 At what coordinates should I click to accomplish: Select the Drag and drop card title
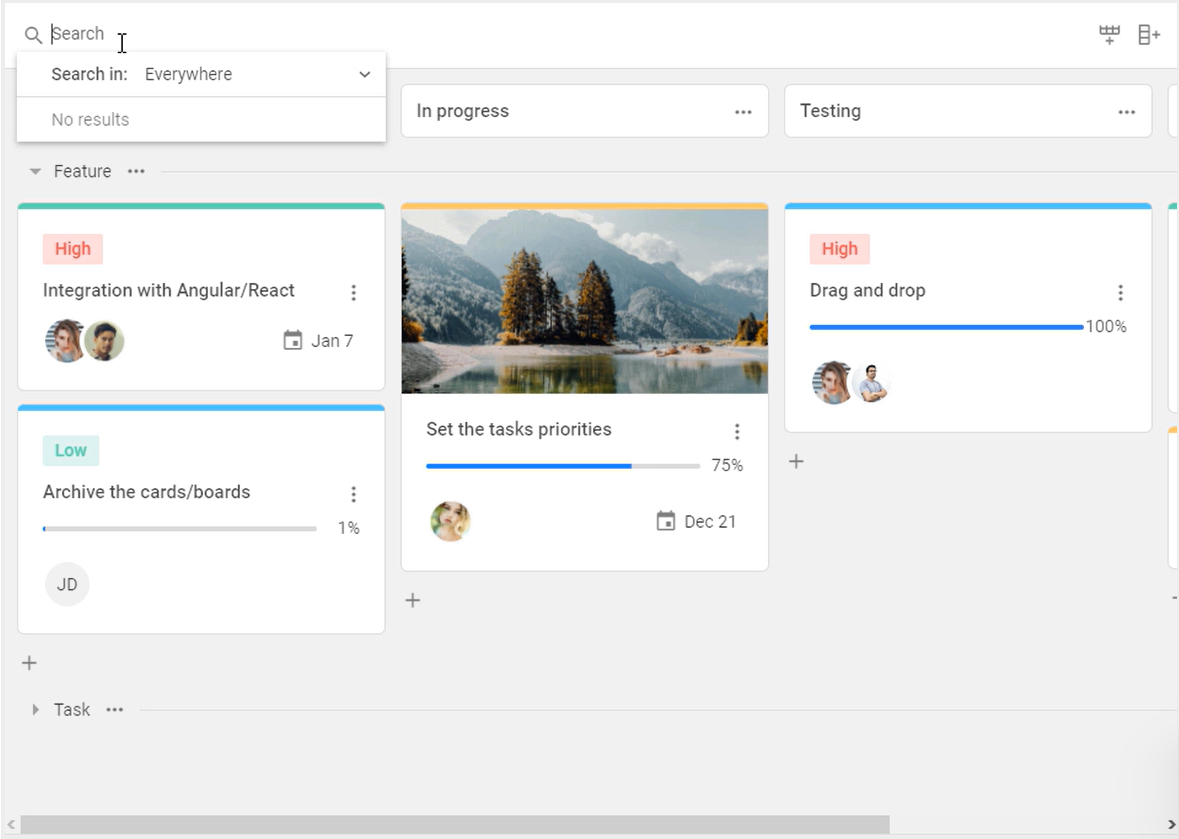(x=867, y=290)
